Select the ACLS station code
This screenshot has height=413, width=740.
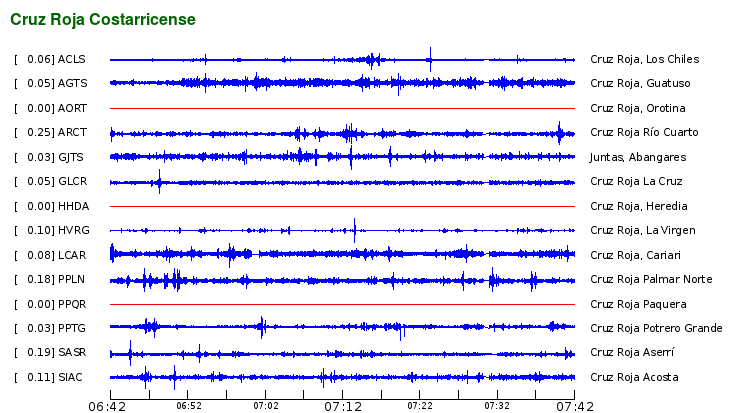pyautogui.click(x=72, y=59)
